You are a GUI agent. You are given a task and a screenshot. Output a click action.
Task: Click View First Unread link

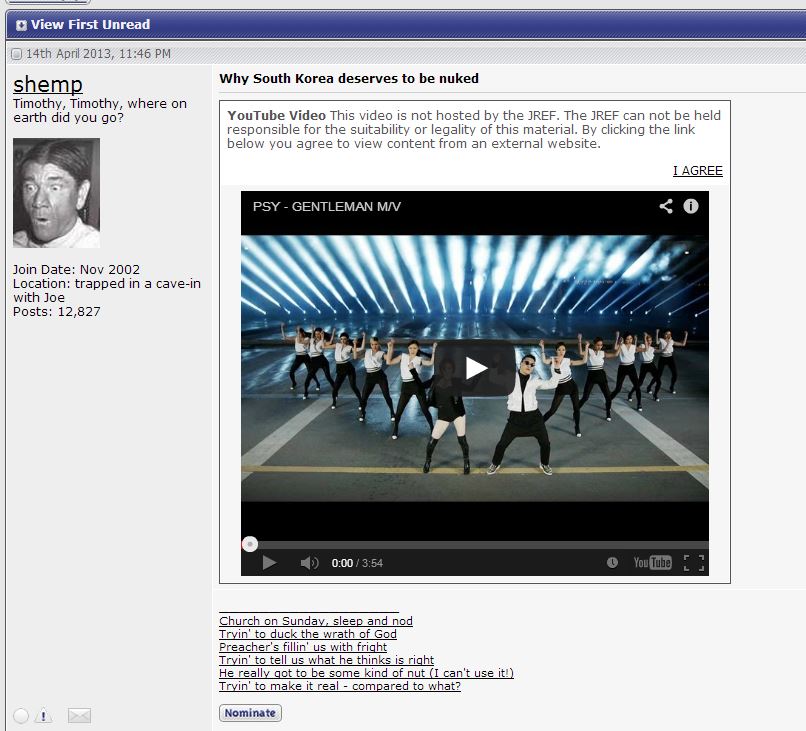pyautogui.click(x=90, y=24)
